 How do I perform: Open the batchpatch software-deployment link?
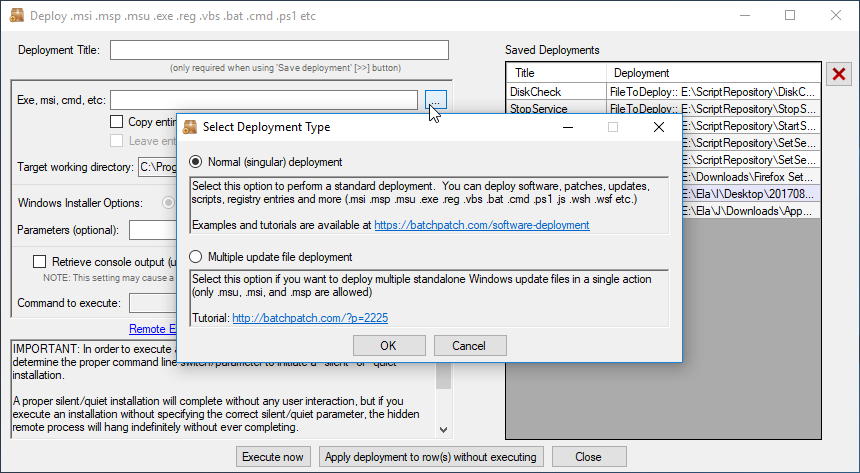tap(482, 225)
